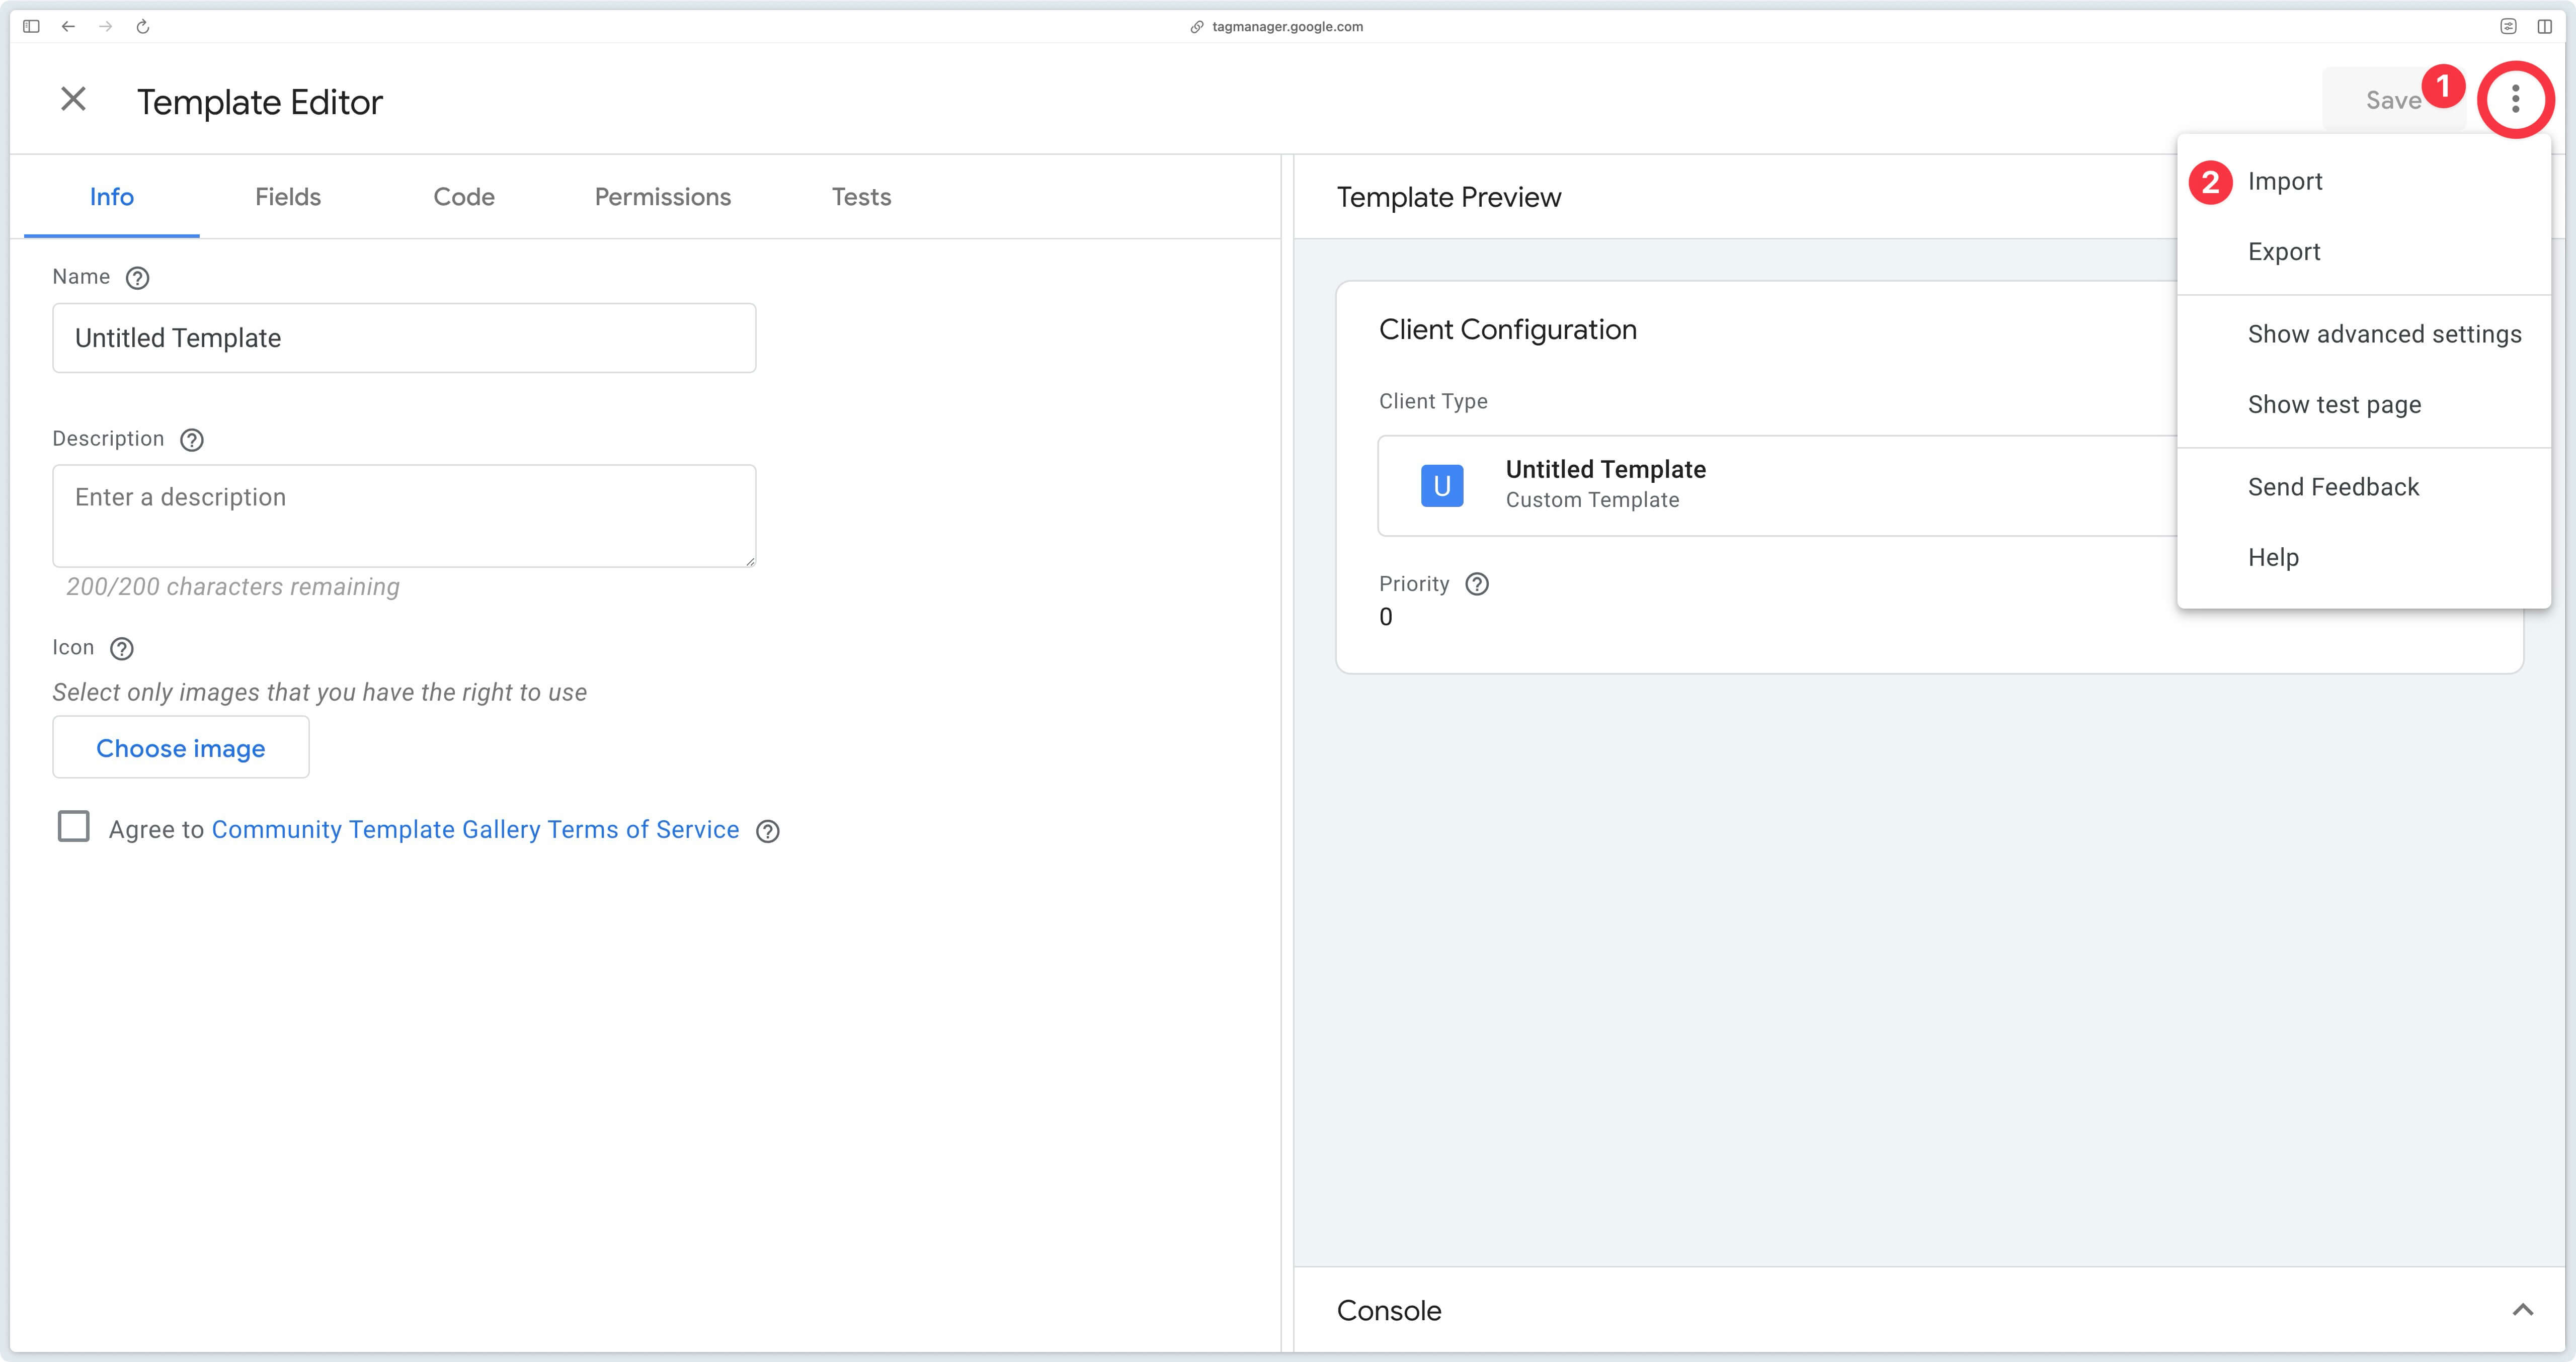Click the Untitled Template client type card
The height and width of the screenshot is (1362, 2576).
pyautogui.click(x=1777, y=486)
